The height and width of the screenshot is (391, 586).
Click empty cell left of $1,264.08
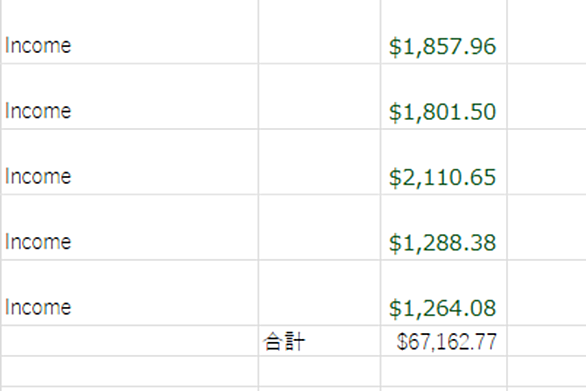pyautogui.click(x=319, y=293)
